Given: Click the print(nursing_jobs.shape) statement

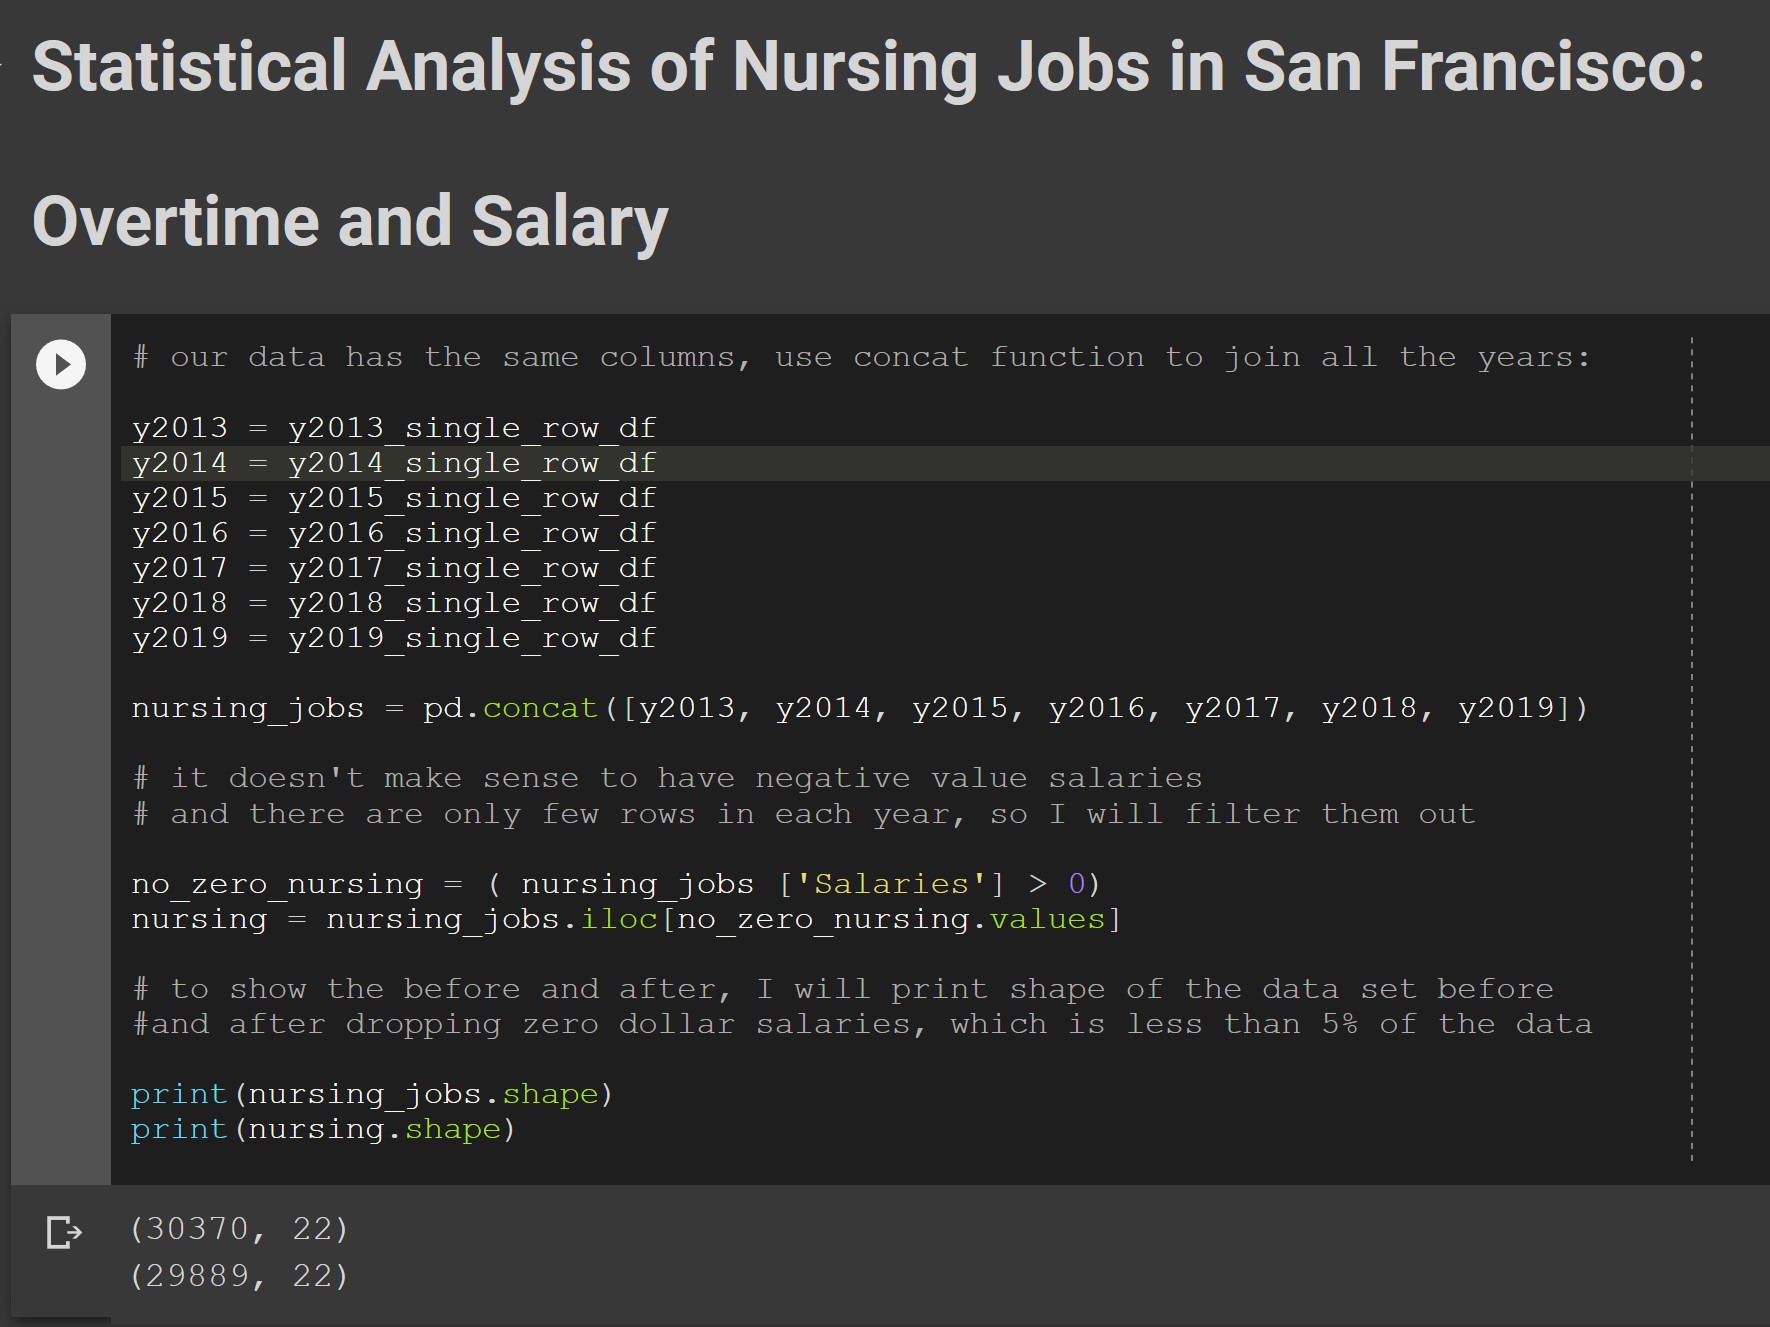Looking at the screenshot, I should pos(371,1094).
